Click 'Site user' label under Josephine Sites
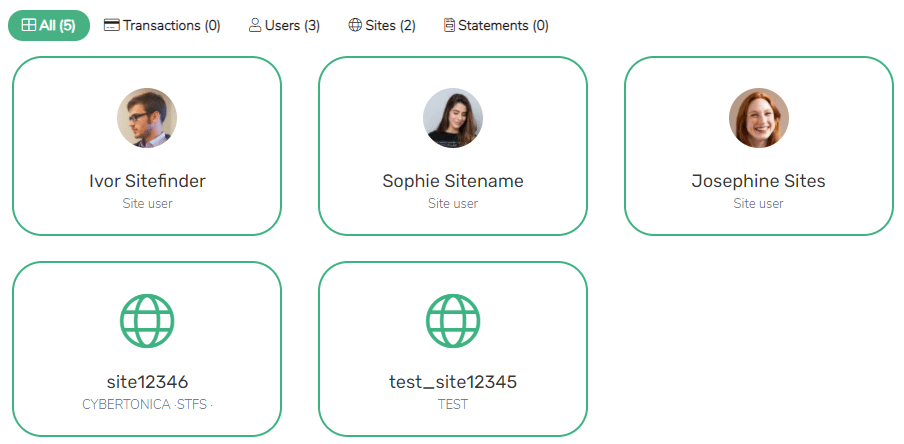Viewport: 904px width, 444px height. point(759,204)
